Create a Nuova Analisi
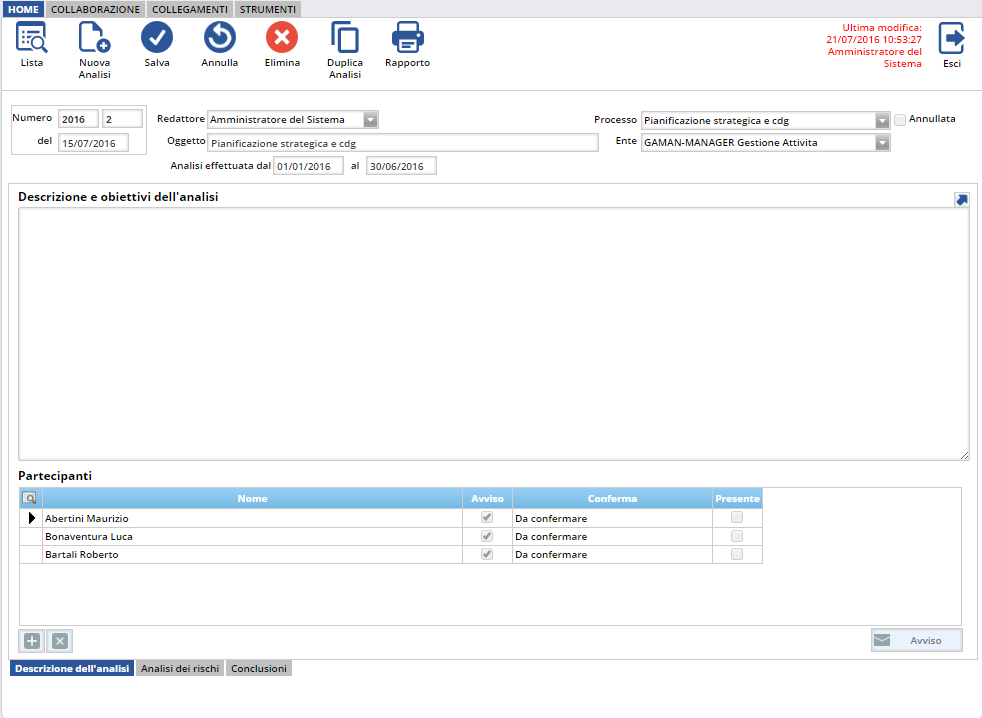Image resolution: width=982 pixels, height=718 pixels. [94, 38]
